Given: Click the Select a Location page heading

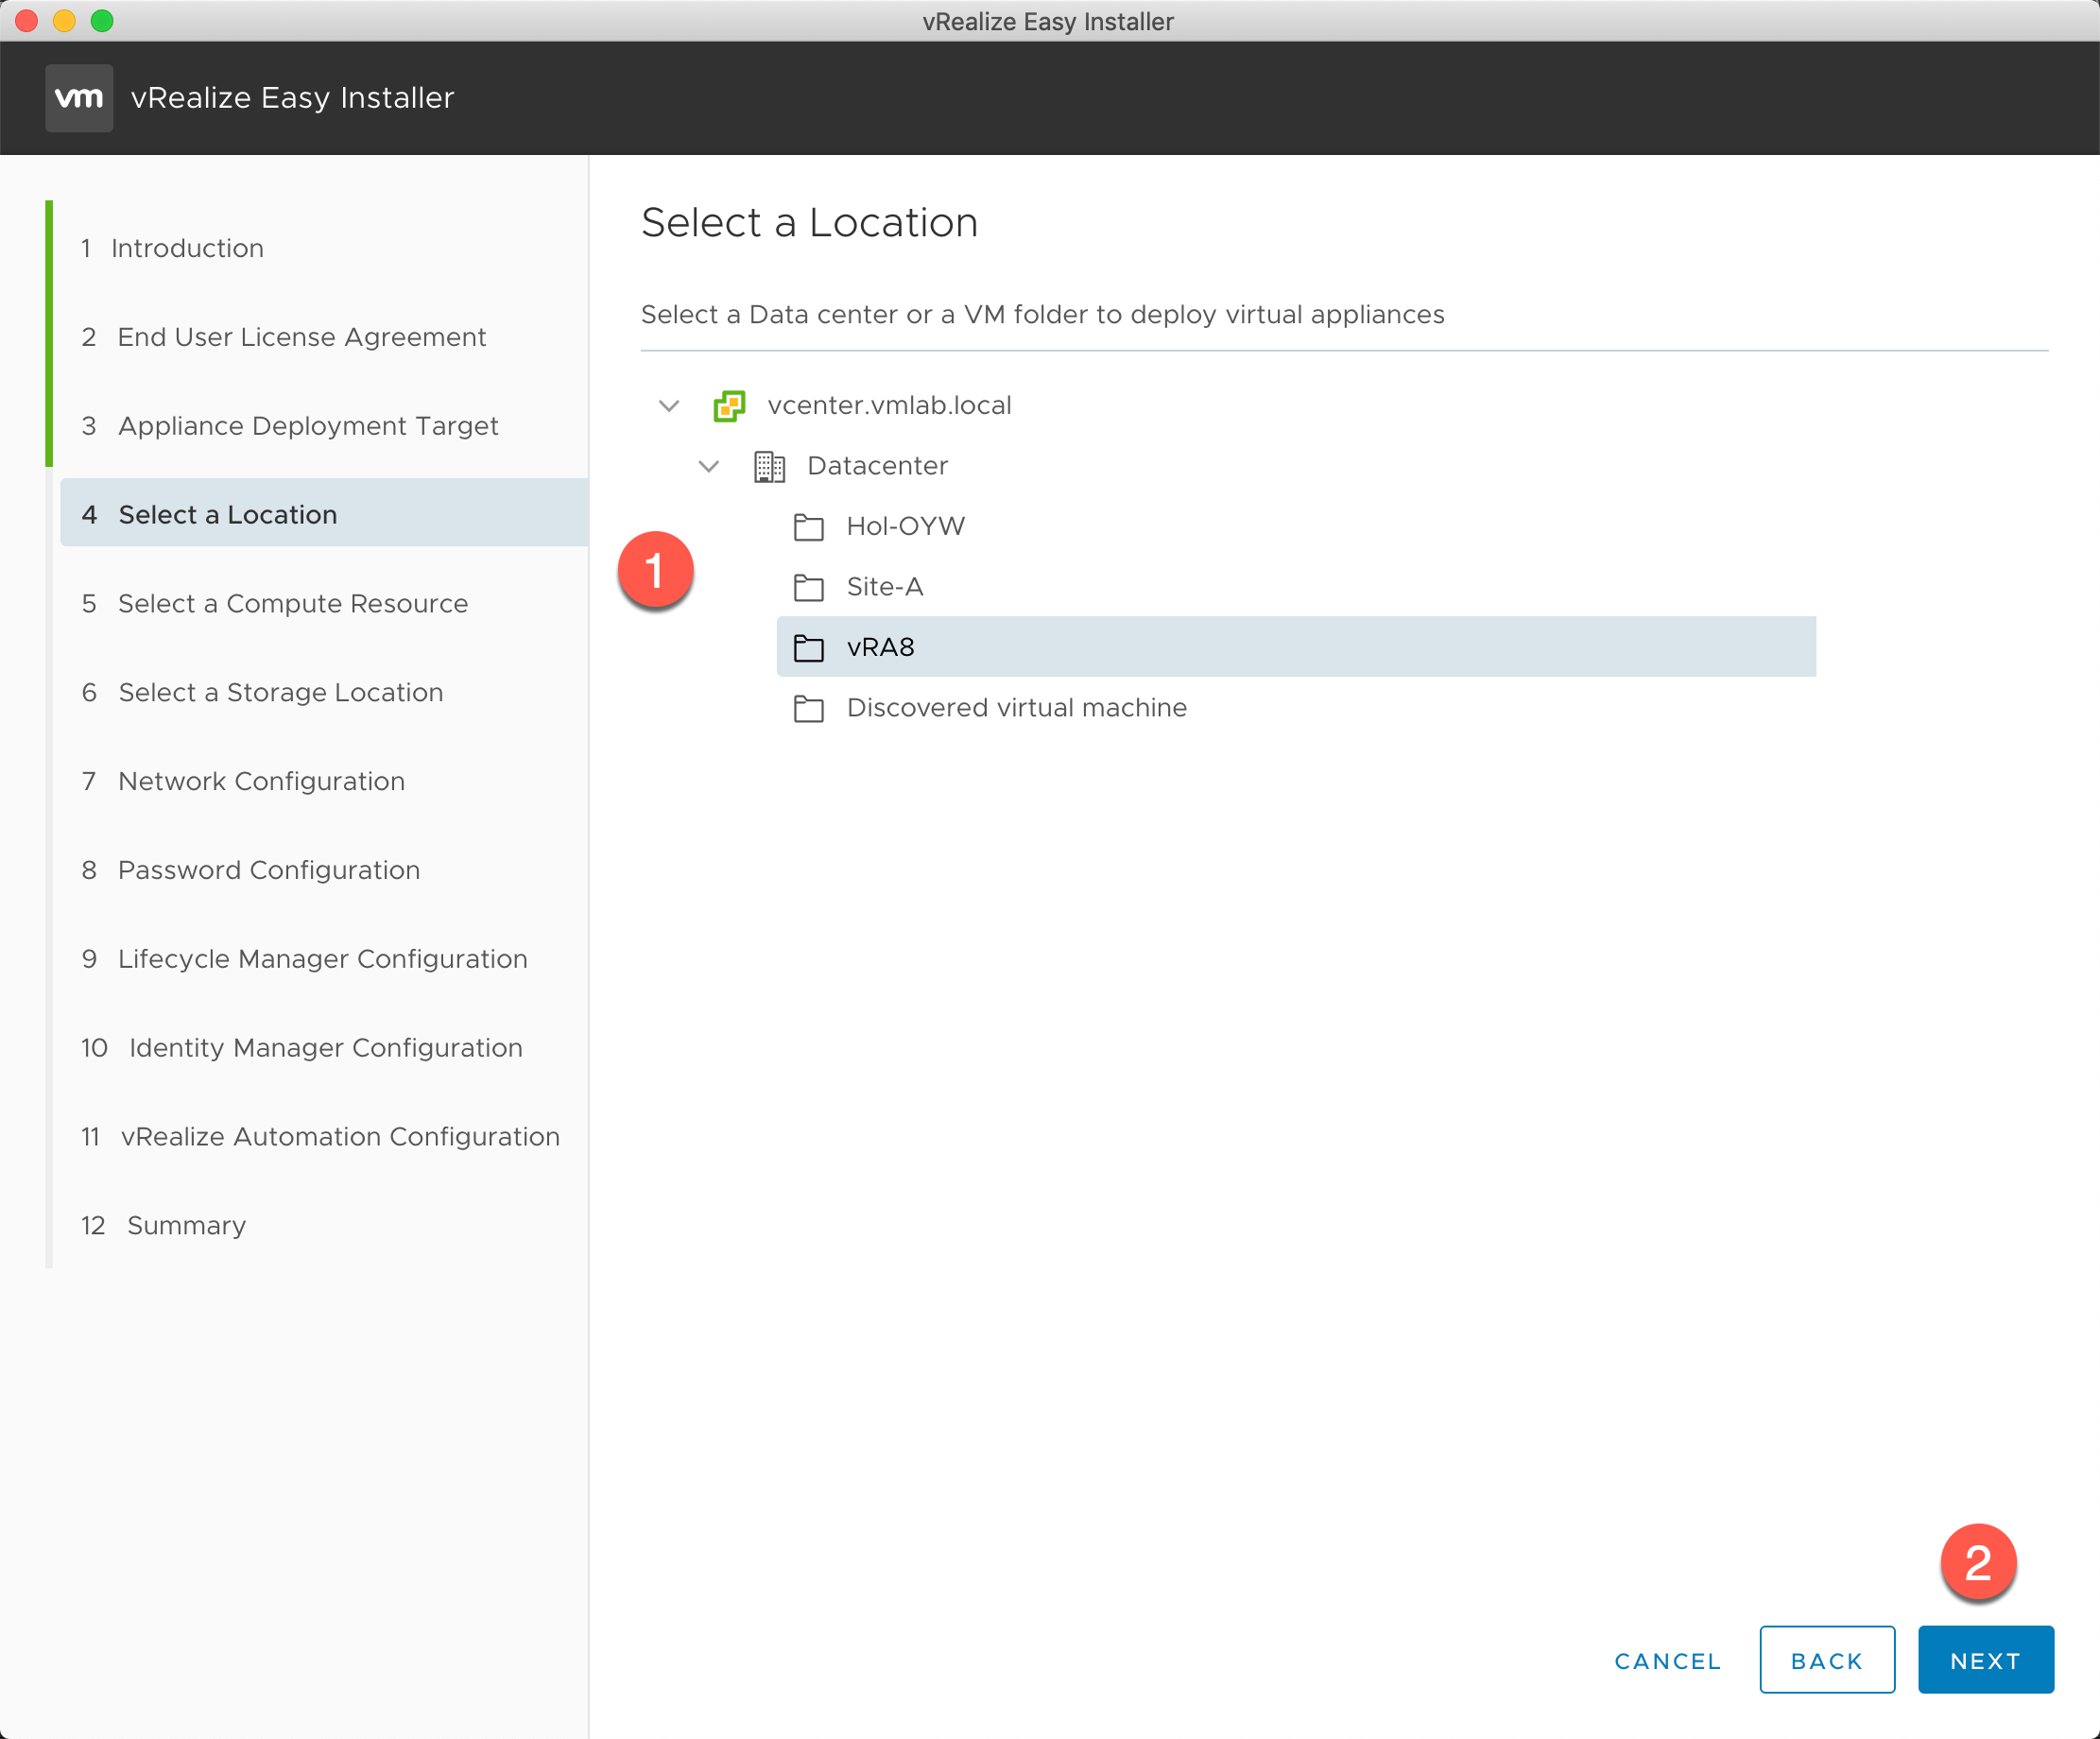Looking at the screenshot, I should pyautogui.click(x=809, y=222).
